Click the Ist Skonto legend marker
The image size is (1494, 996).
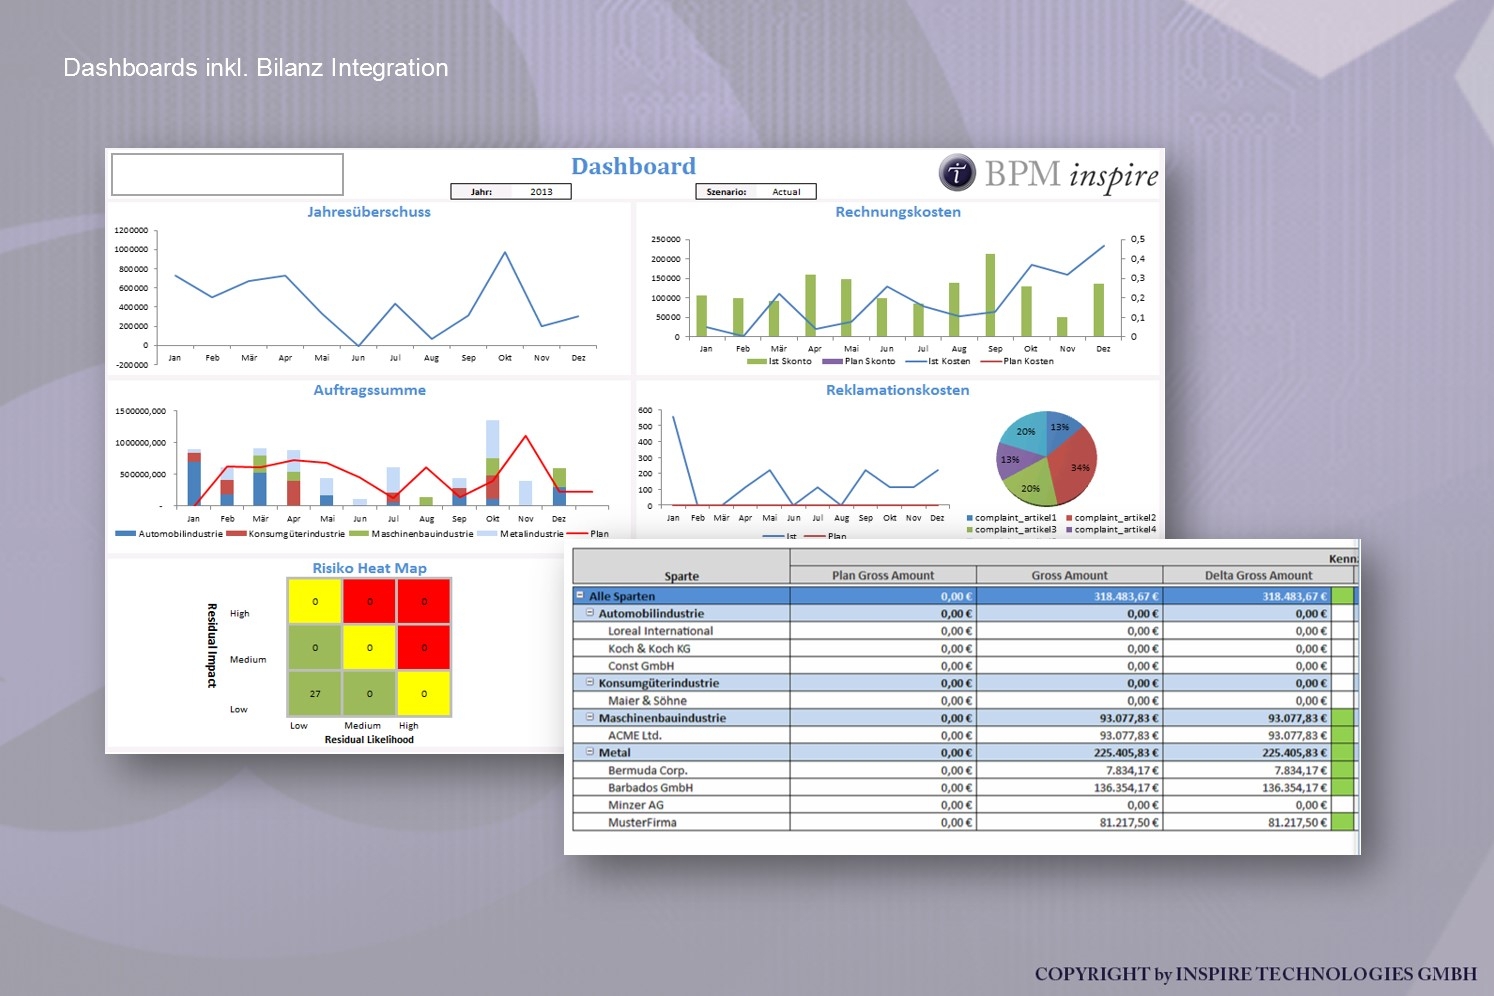(x=757, y=361)
